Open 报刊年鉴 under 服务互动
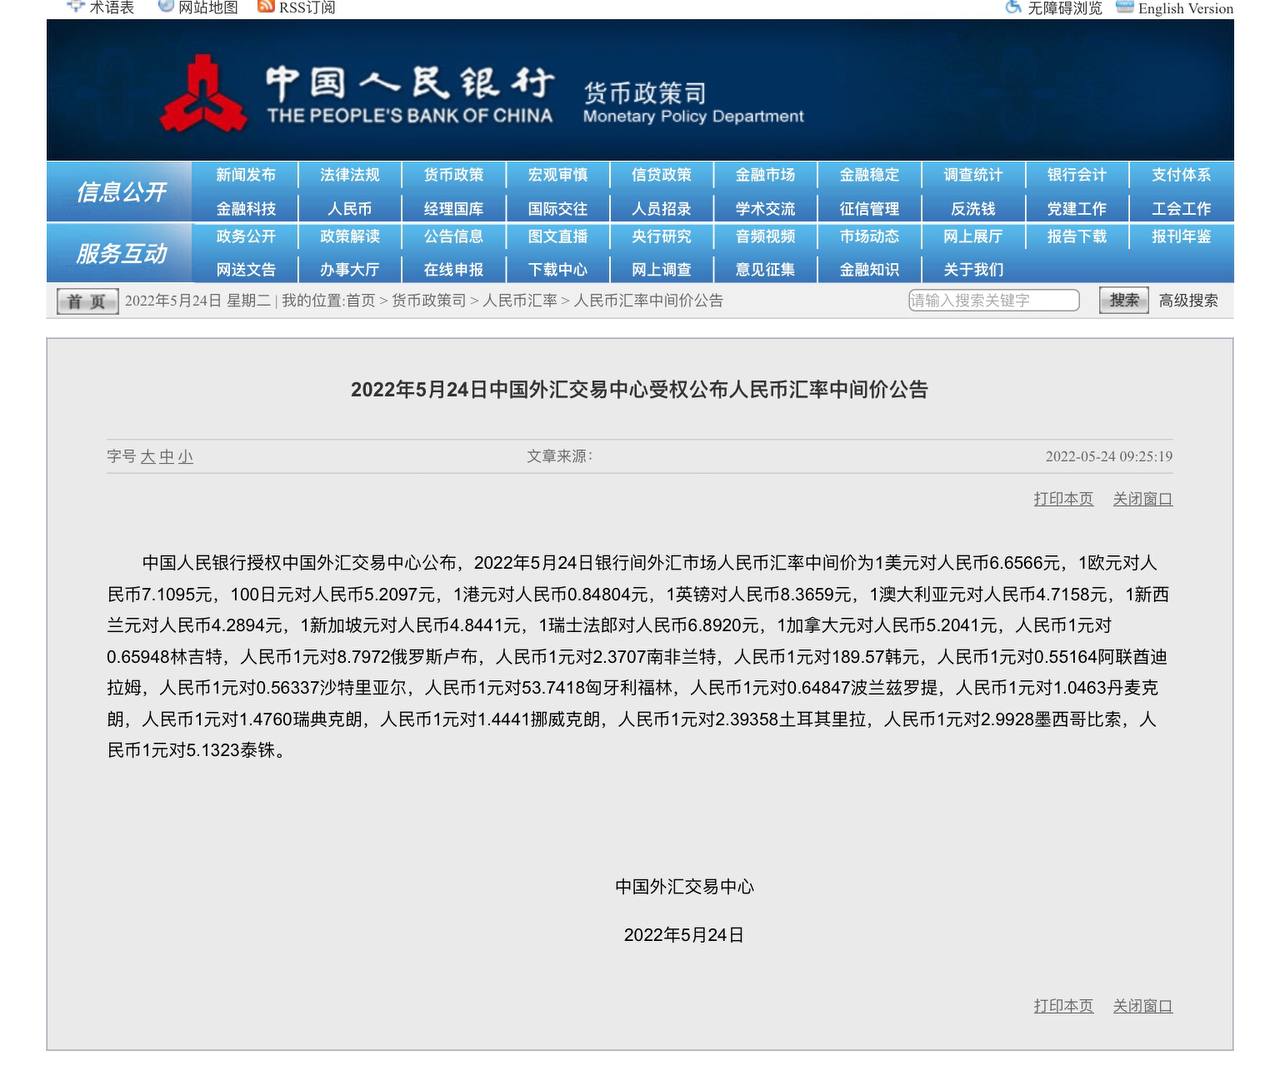This screenshot has width=1280, height=1070. click(x=1181, y=237)
